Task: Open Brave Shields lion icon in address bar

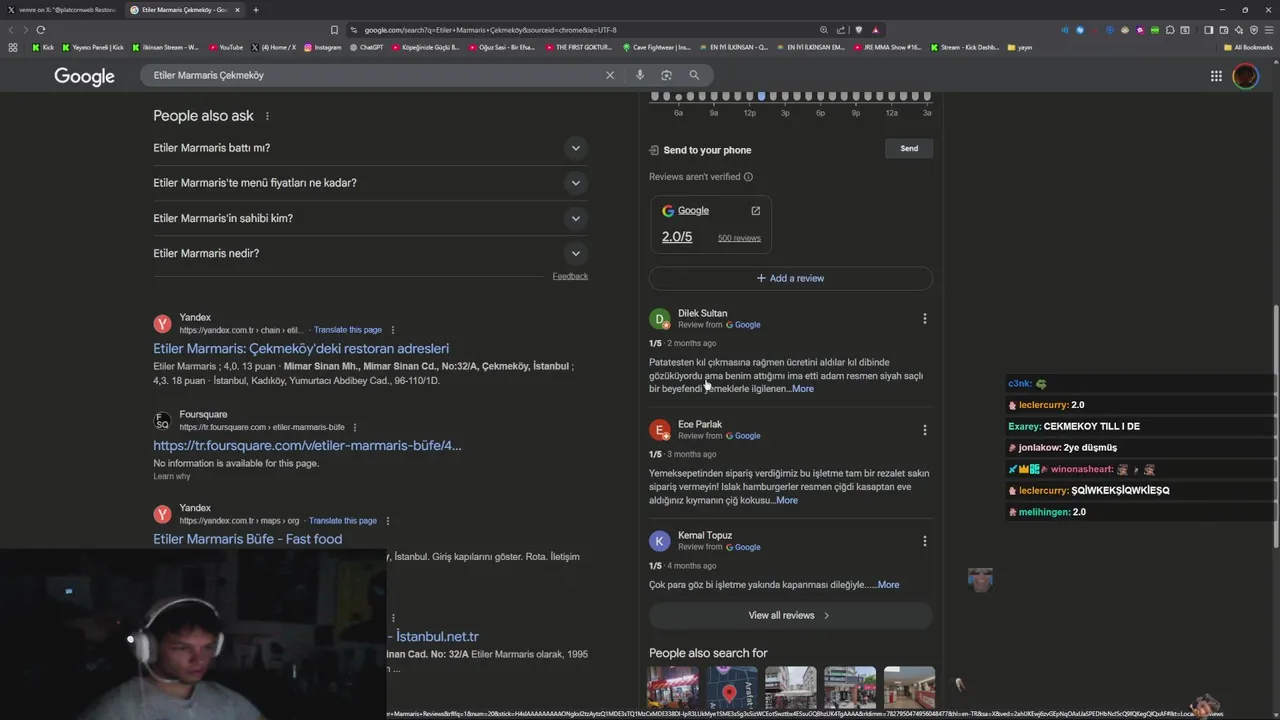Action: coord(858,30)
